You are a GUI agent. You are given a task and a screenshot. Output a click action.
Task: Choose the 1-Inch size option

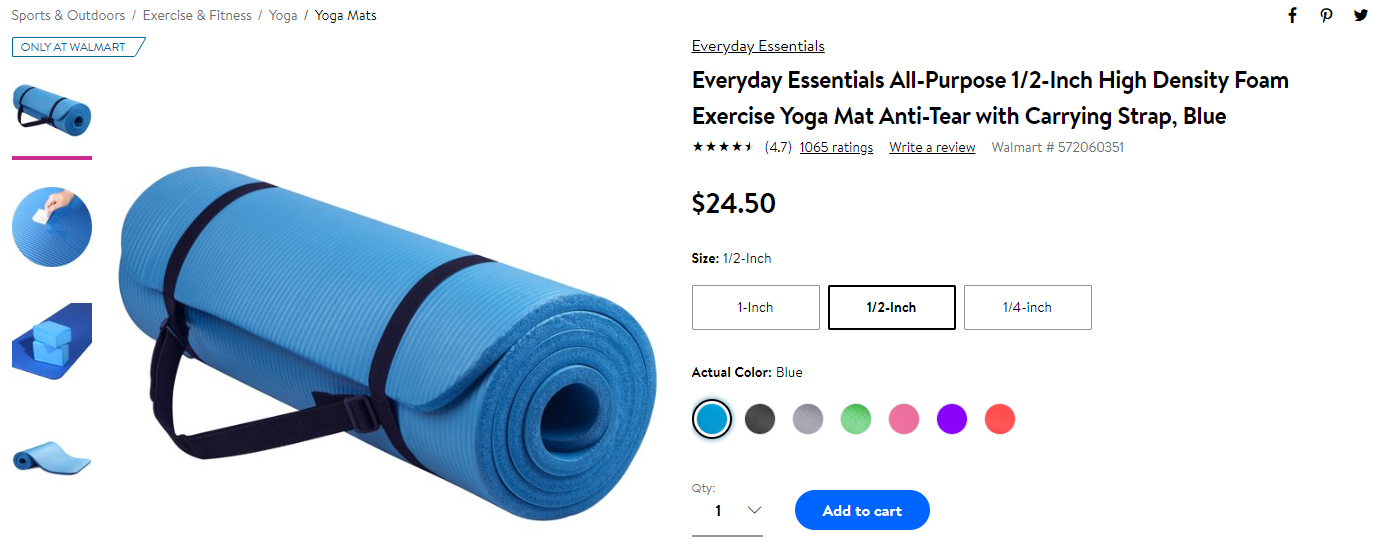tap(756, 307)
